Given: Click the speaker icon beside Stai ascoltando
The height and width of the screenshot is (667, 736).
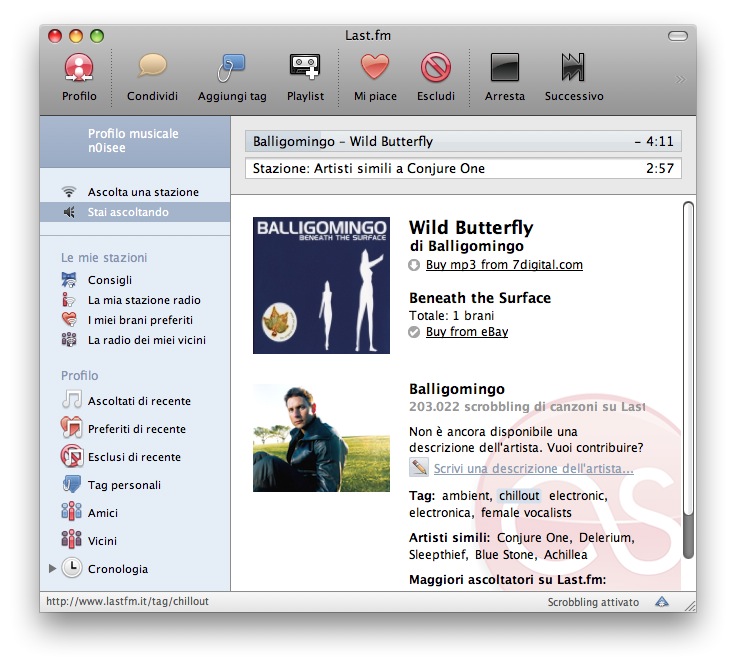Looking at the screenshot, I should (x=69, y=212).
